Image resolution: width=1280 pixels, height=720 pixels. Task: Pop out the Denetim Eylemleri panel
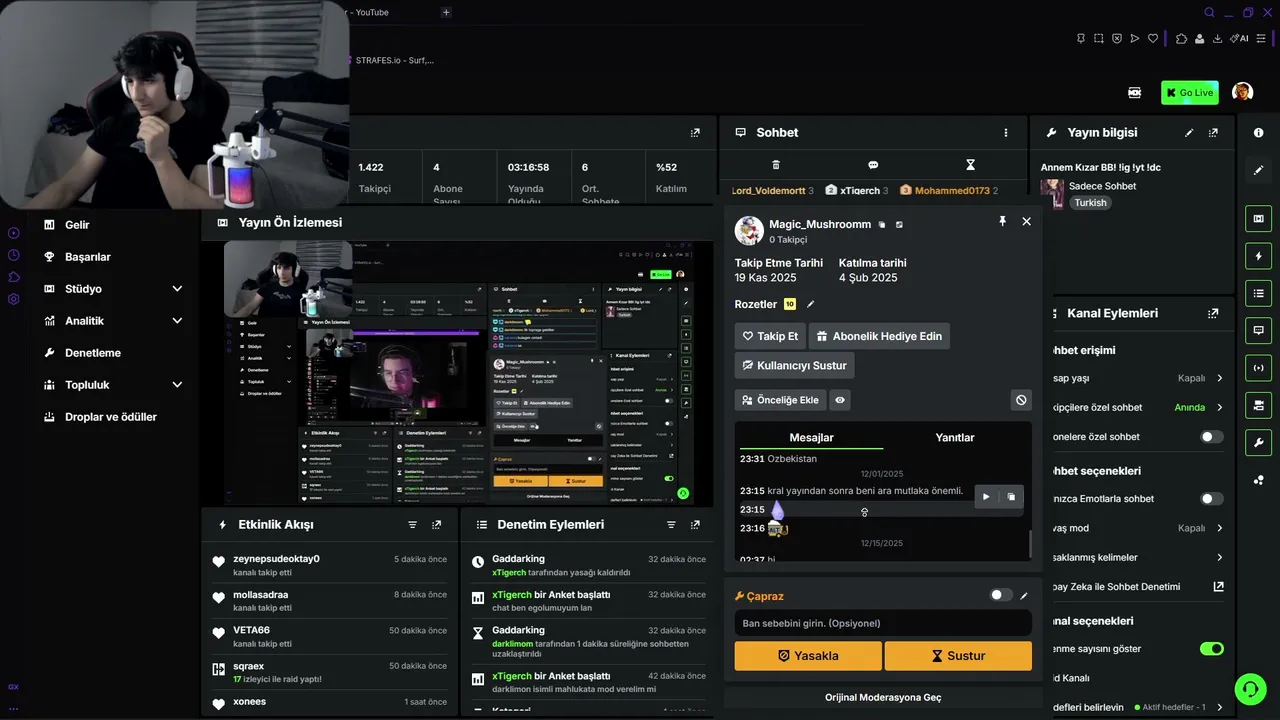click(695, 525)
